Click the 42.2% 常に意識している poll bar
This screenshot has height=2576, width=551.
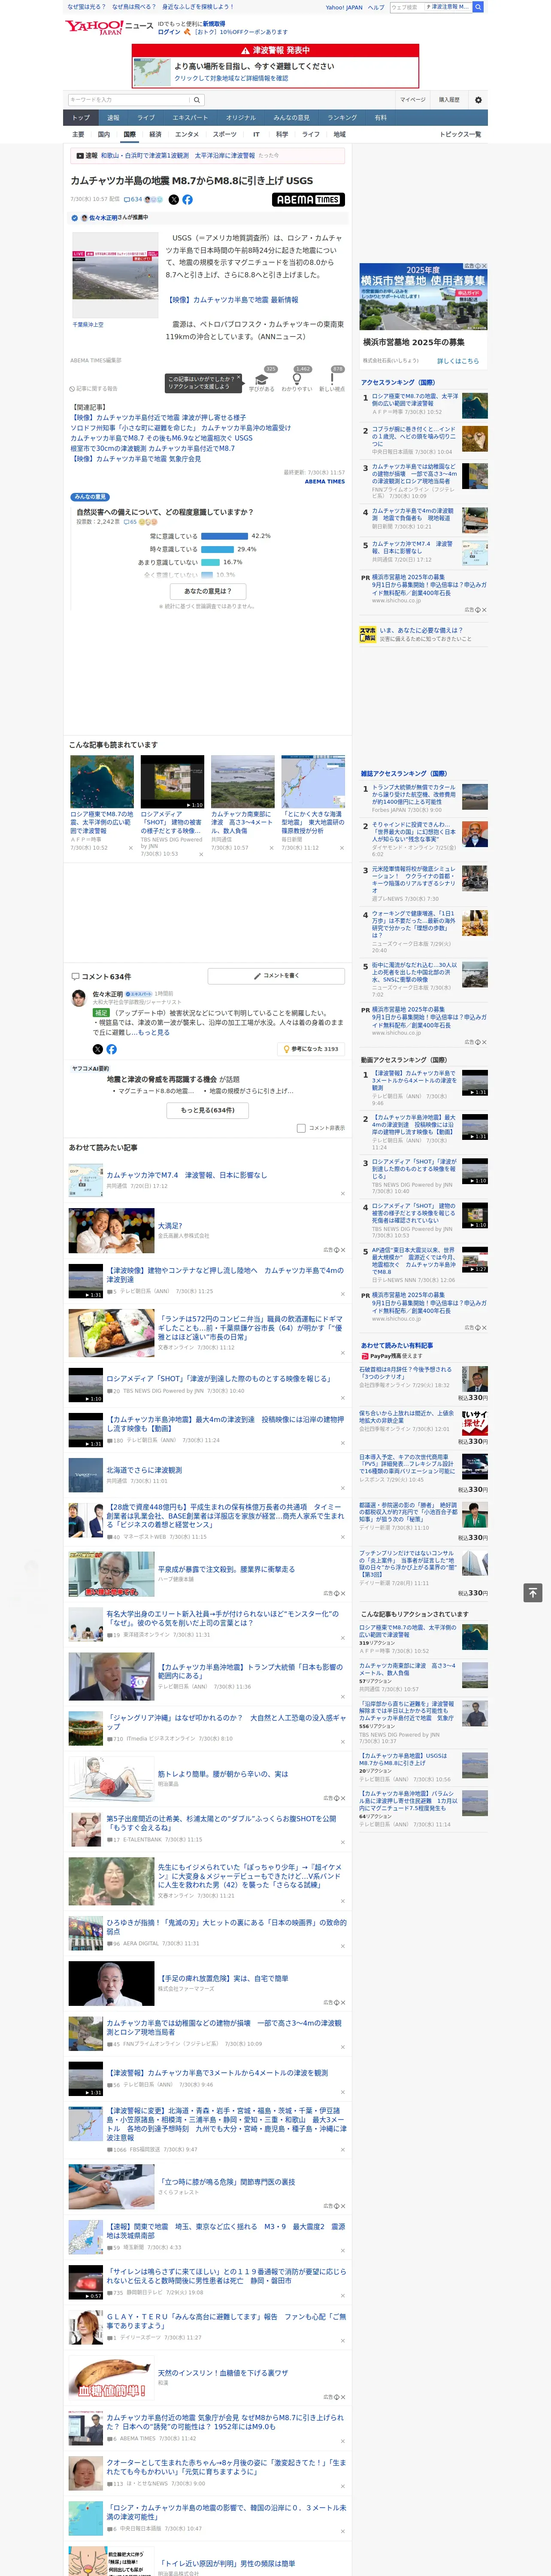224,536
